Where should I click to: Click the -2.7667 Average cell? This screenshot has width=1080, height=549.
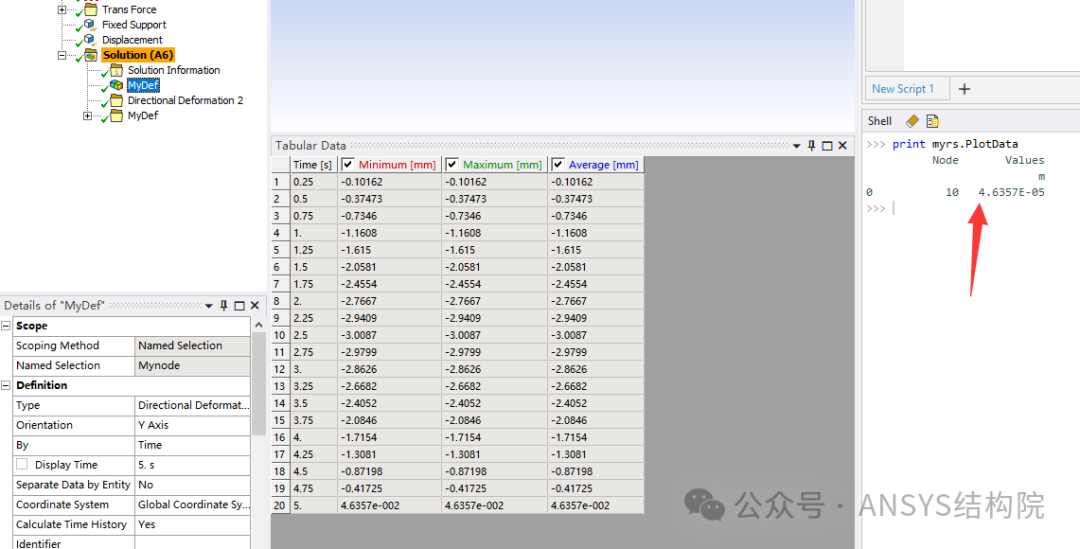click(x=596, y=301)
